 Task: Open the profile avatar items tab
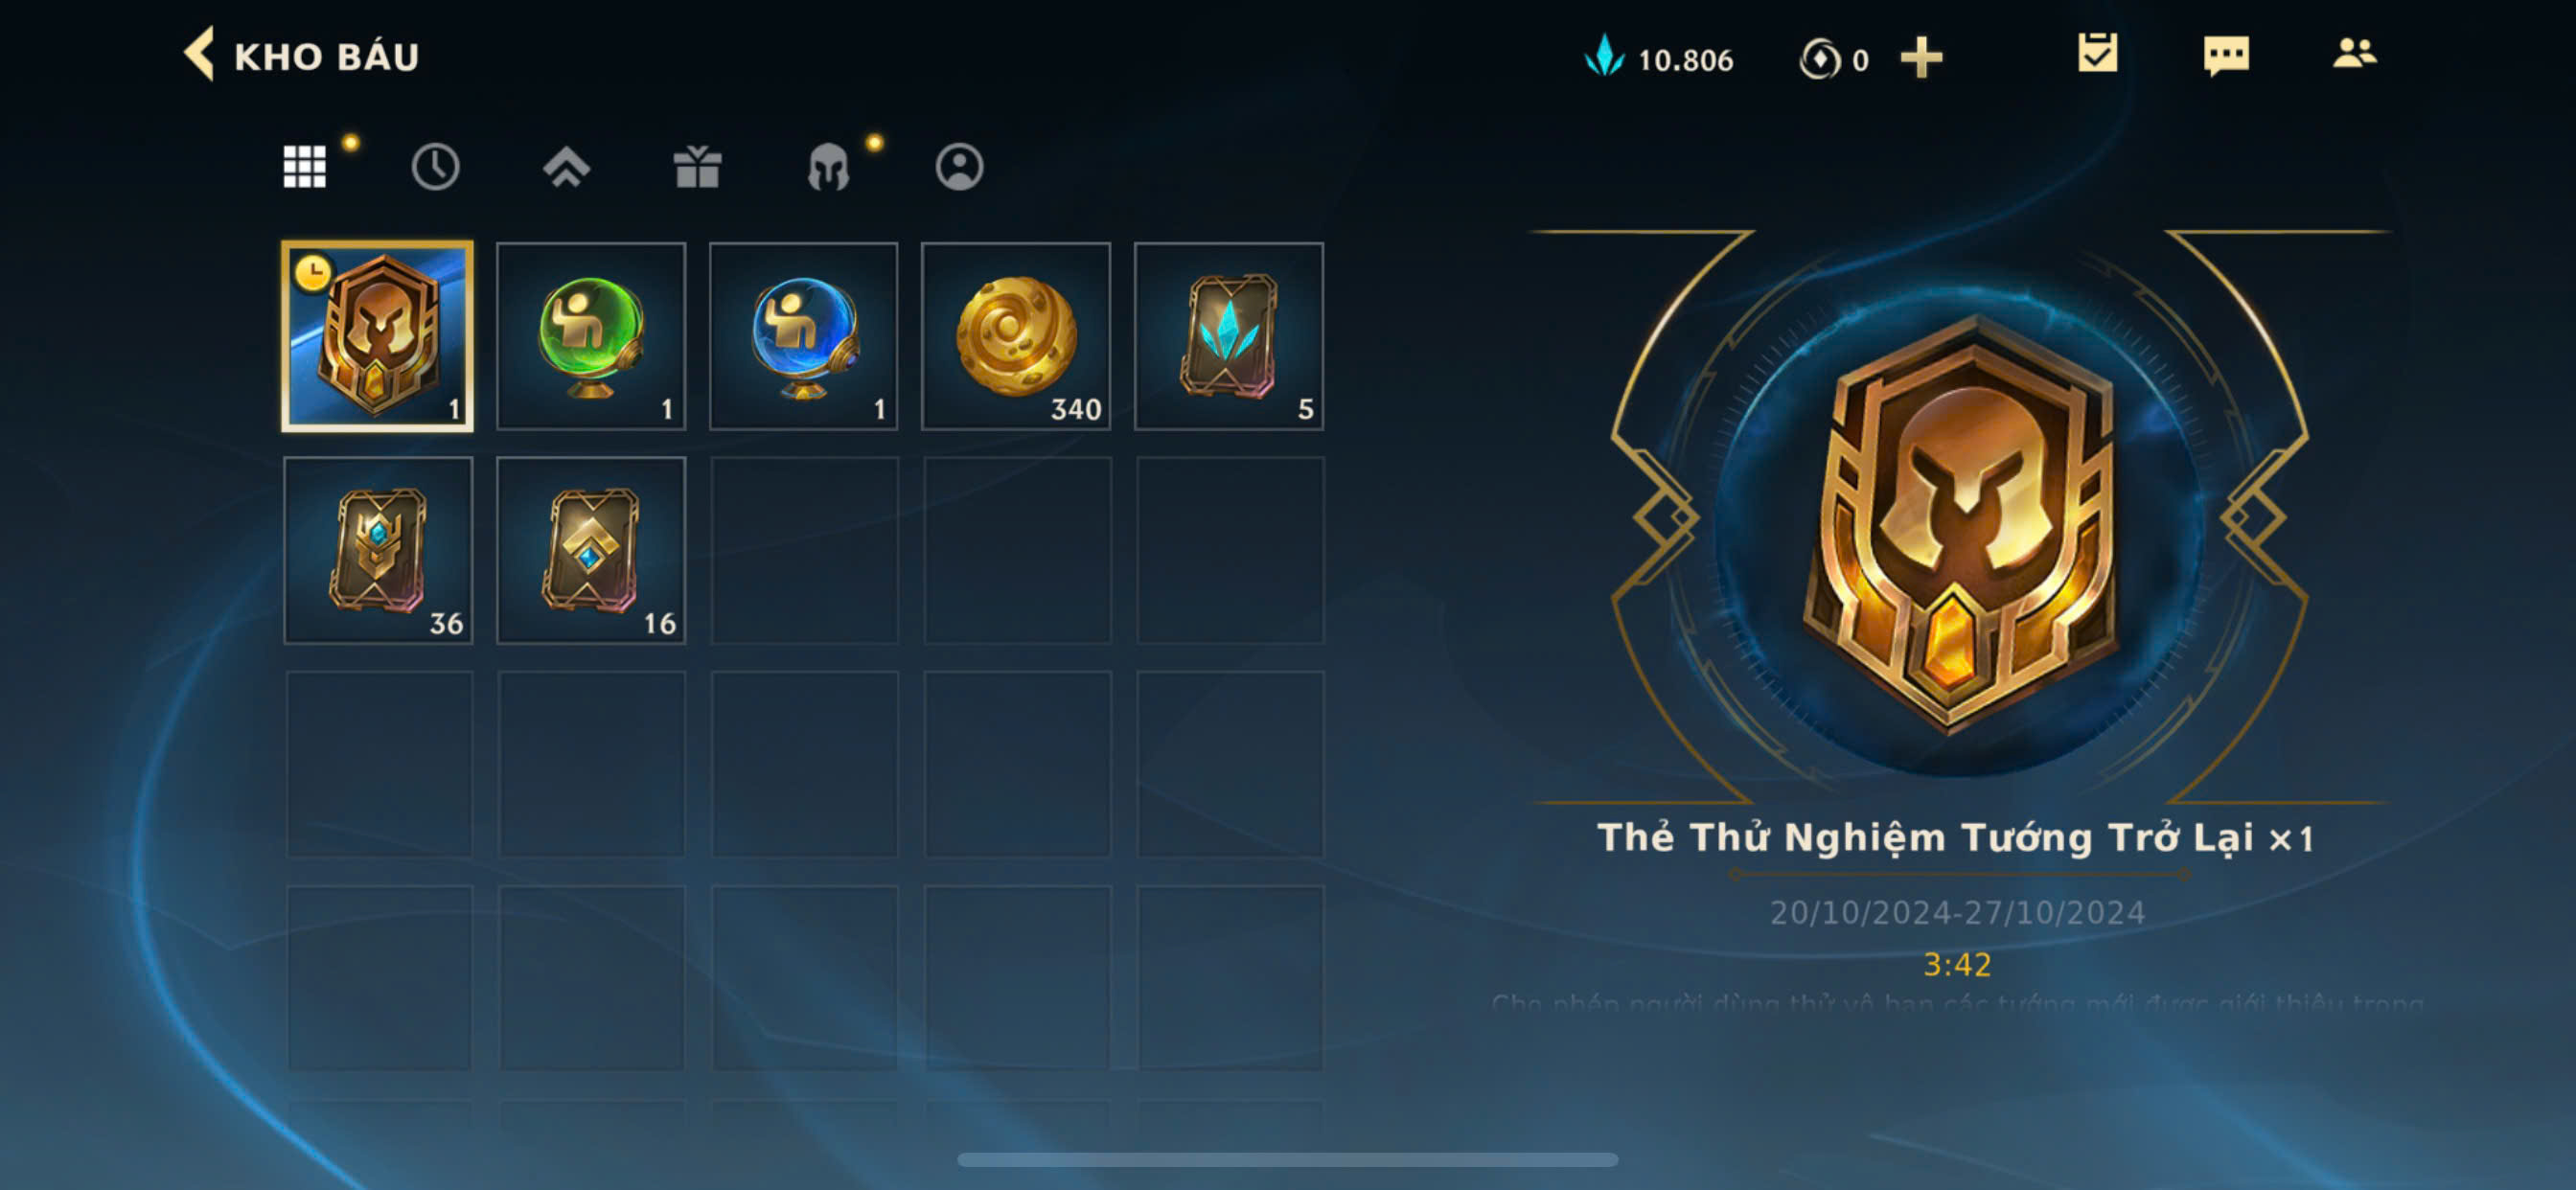[959, 166]
